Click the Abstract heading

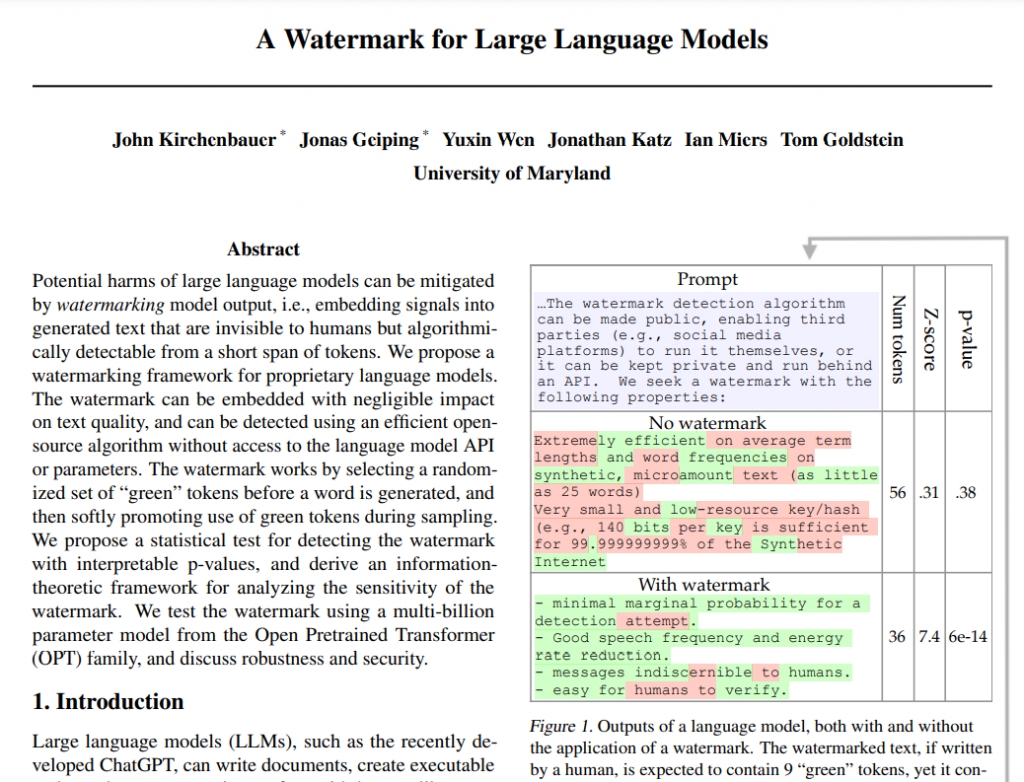click(263, 249)
